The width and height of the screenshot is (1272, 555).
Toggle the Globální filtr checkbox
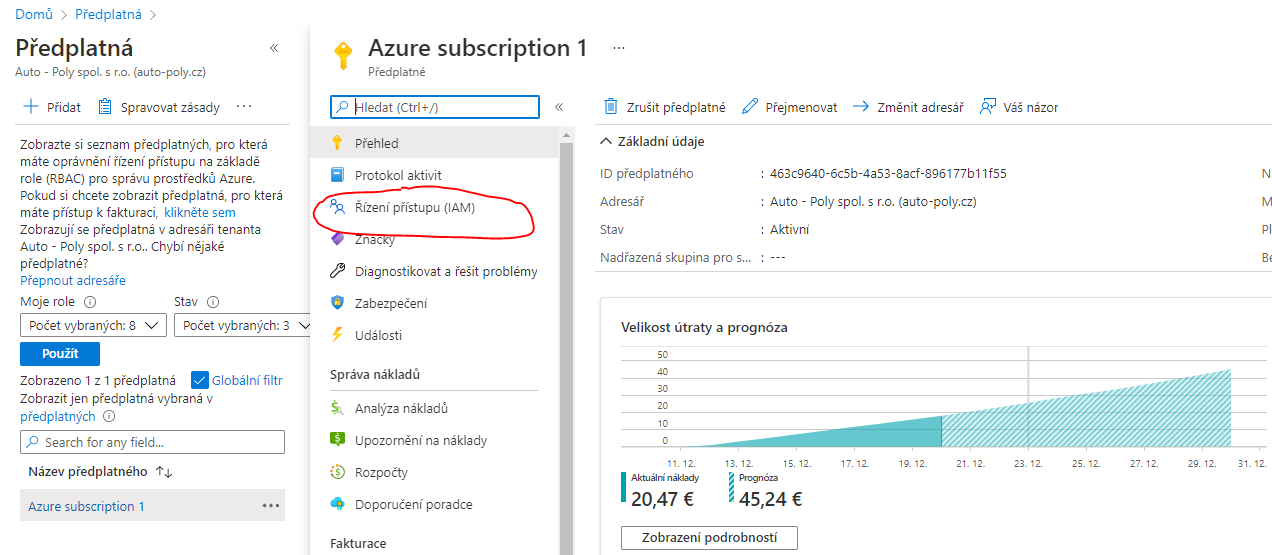tap(199, 380)
